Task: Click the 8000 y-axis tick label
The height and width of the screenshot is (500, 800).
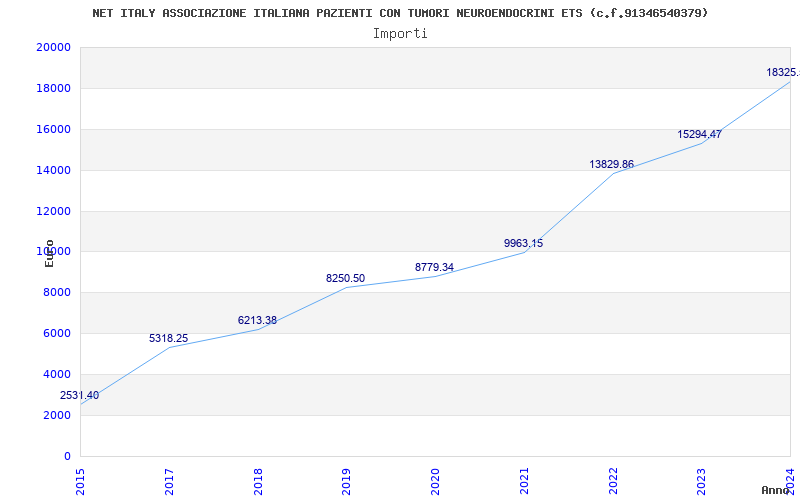Action: click(57, 292)
